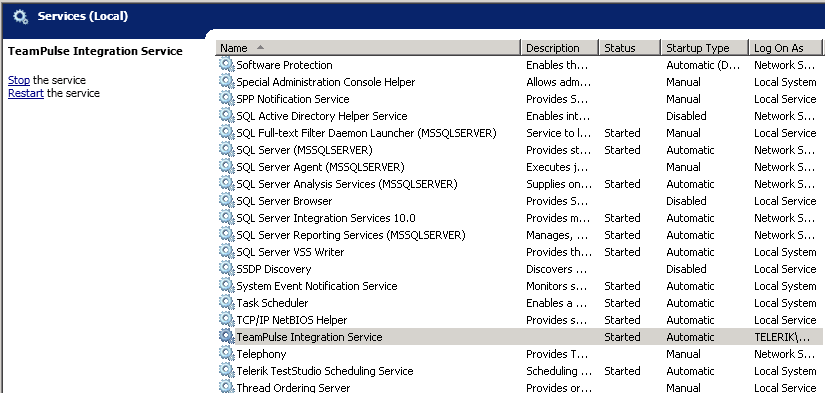The width and height of the screenshot is (825, 393).
Task: Click 'Scheduling ...' description of Telerik TestStudio
Action: pos(559,371)
